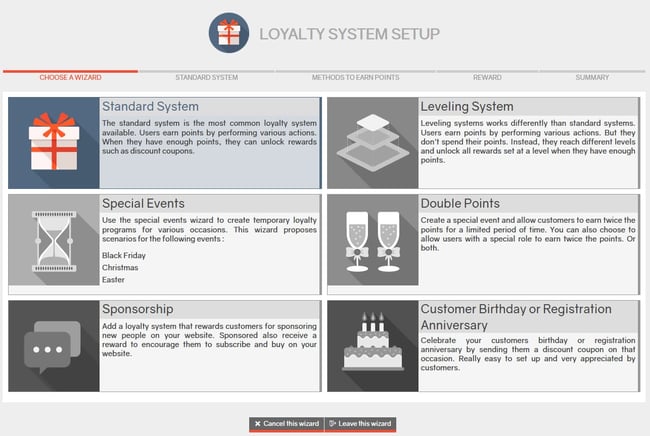Click the Special Events description paragraph
This screenshot has width=650, height=436.
[209, 230]
